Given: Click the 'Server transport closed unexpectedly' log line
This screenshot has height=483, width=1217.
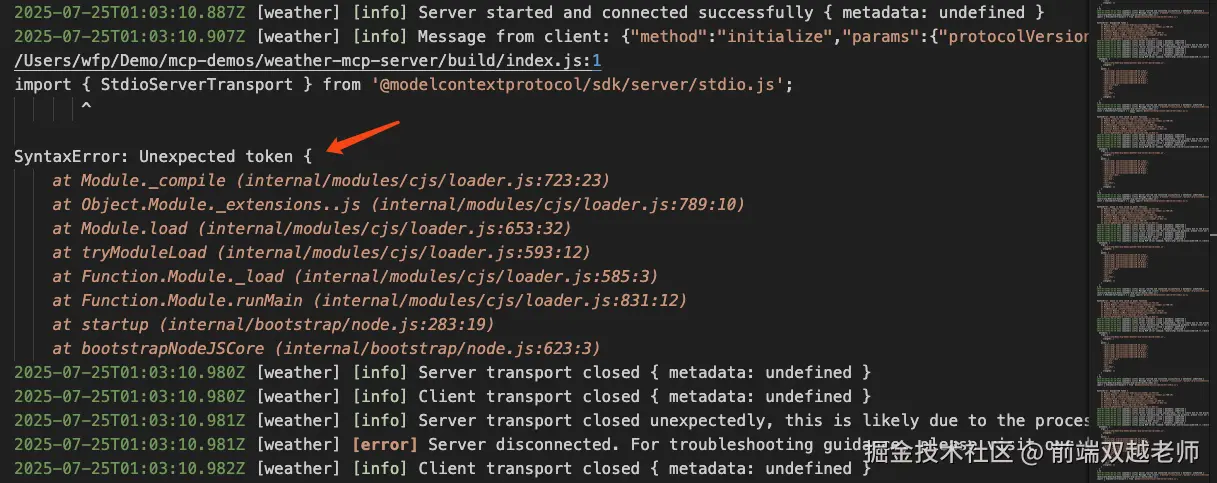Looking at the screenshot, I should [700, 421].
